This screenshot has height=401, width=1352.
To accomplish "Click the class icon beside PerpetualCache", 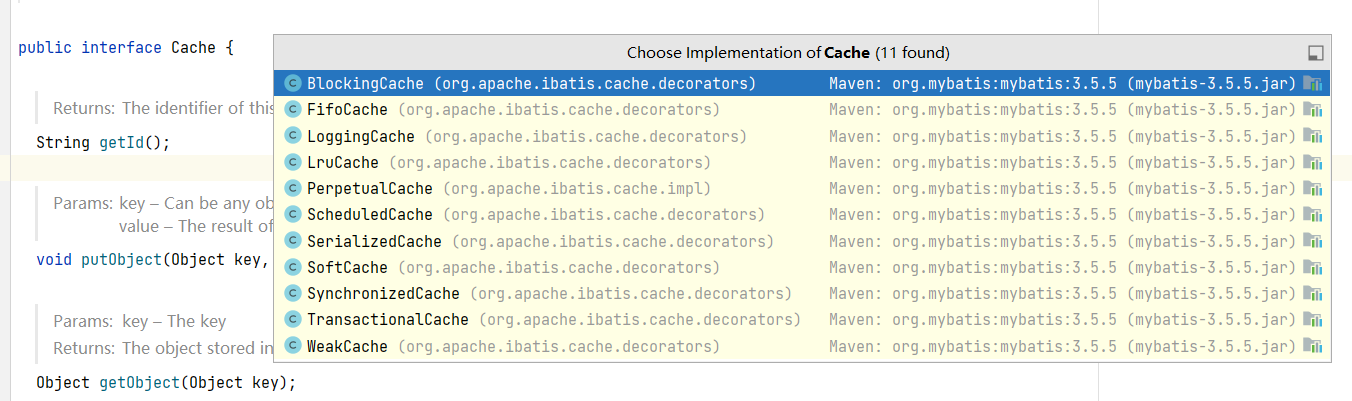I will (293, 188).
